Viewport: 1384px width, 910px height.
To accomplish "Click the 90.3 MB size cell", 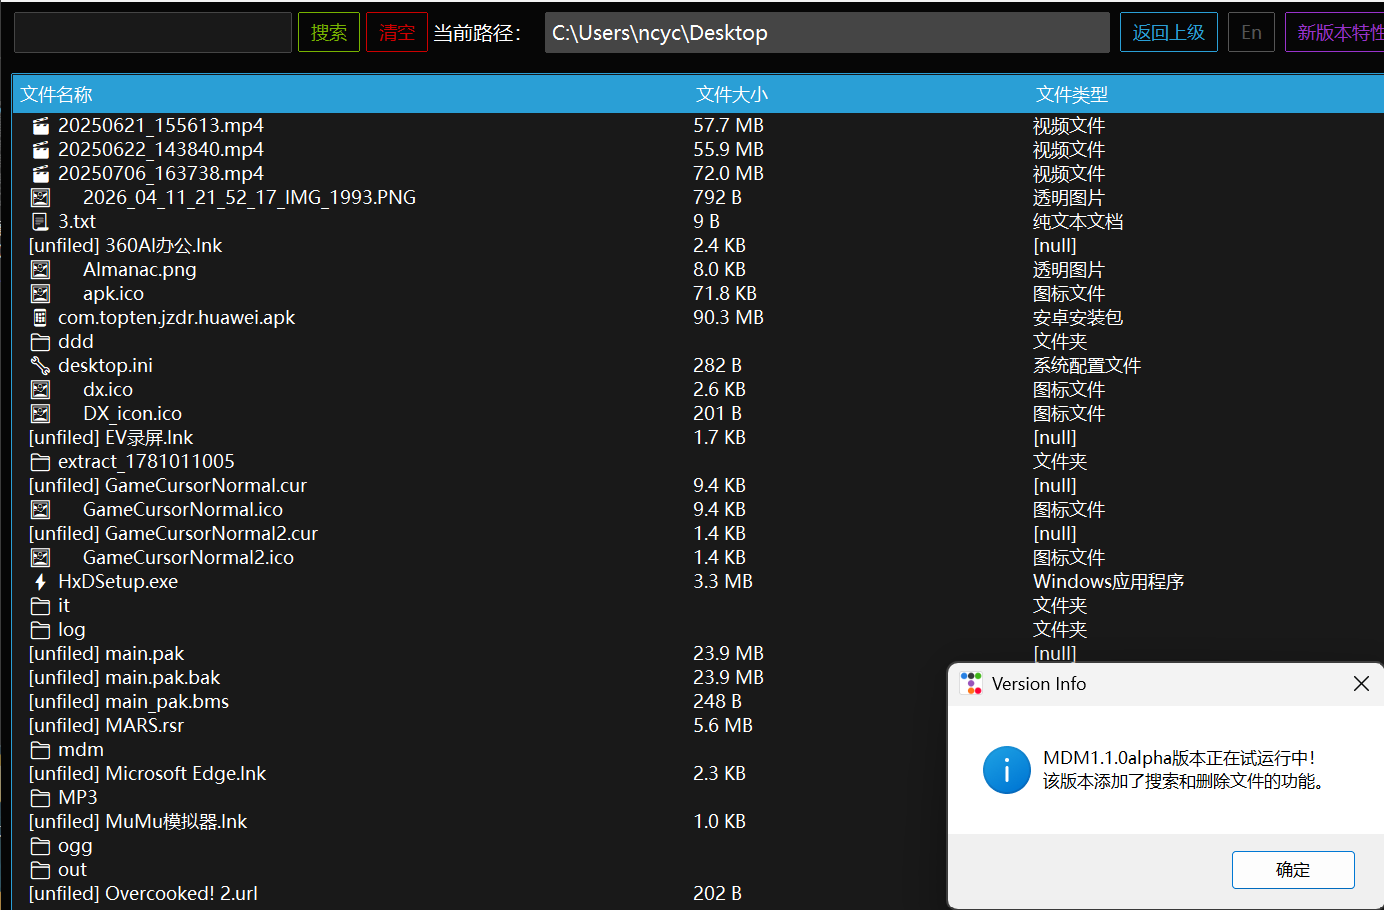I will click(x=728, y=318).
